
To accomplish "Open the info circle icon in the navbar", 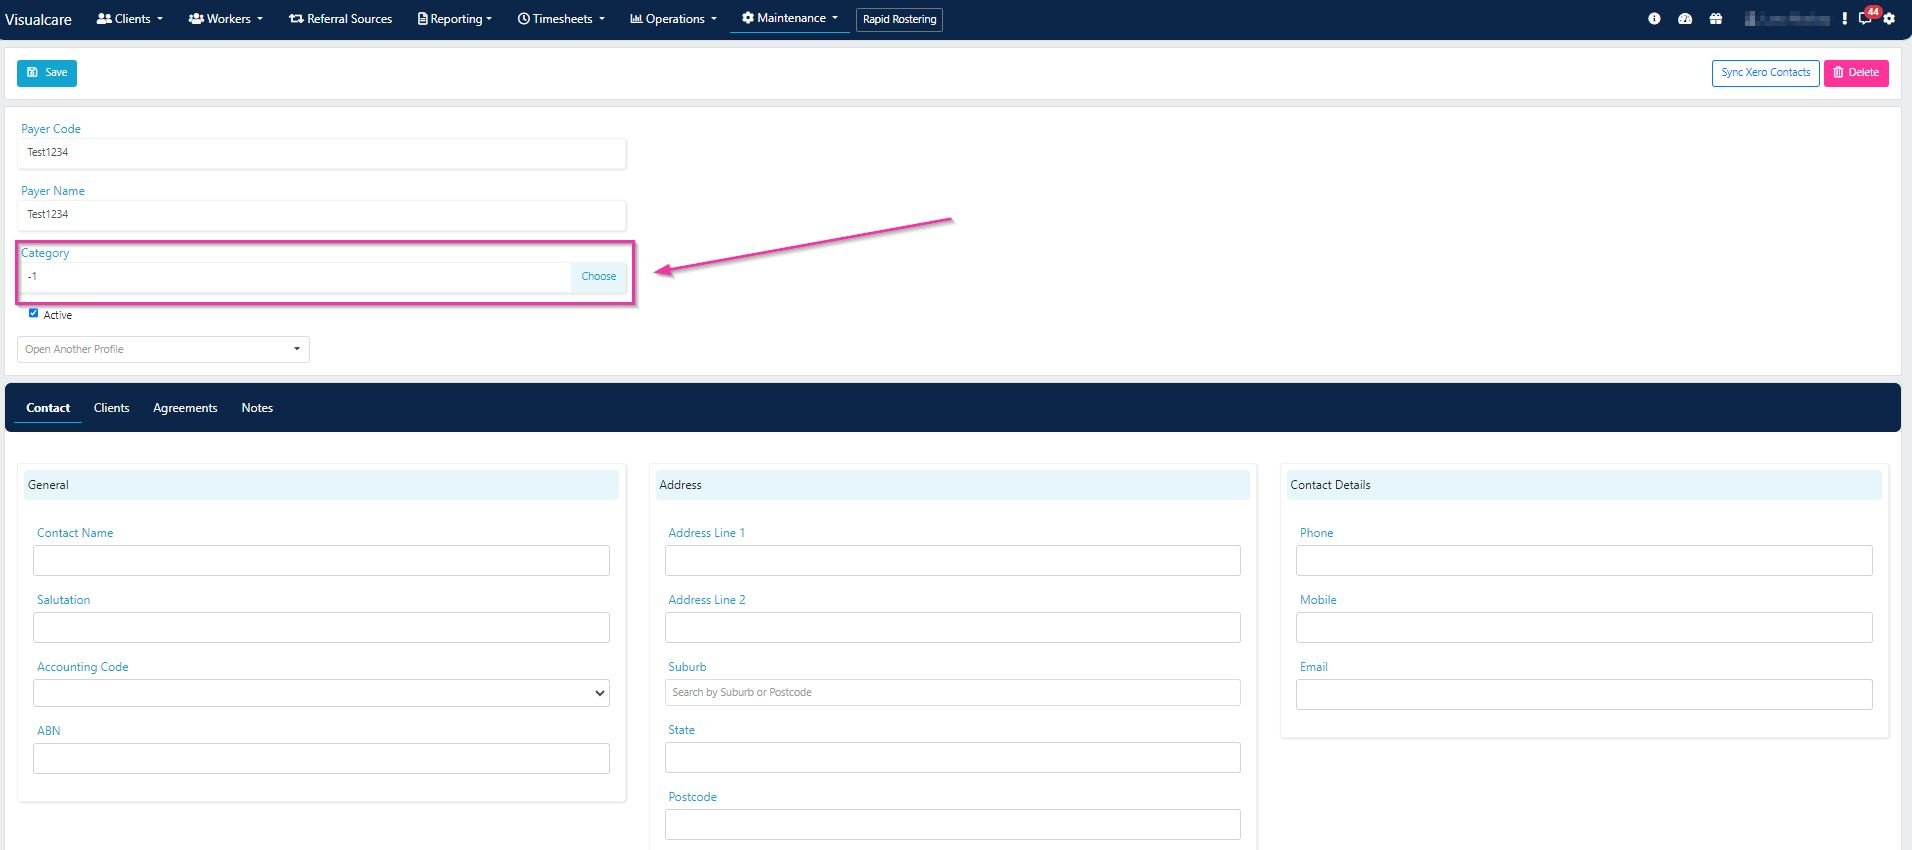I will (1654, 19).
